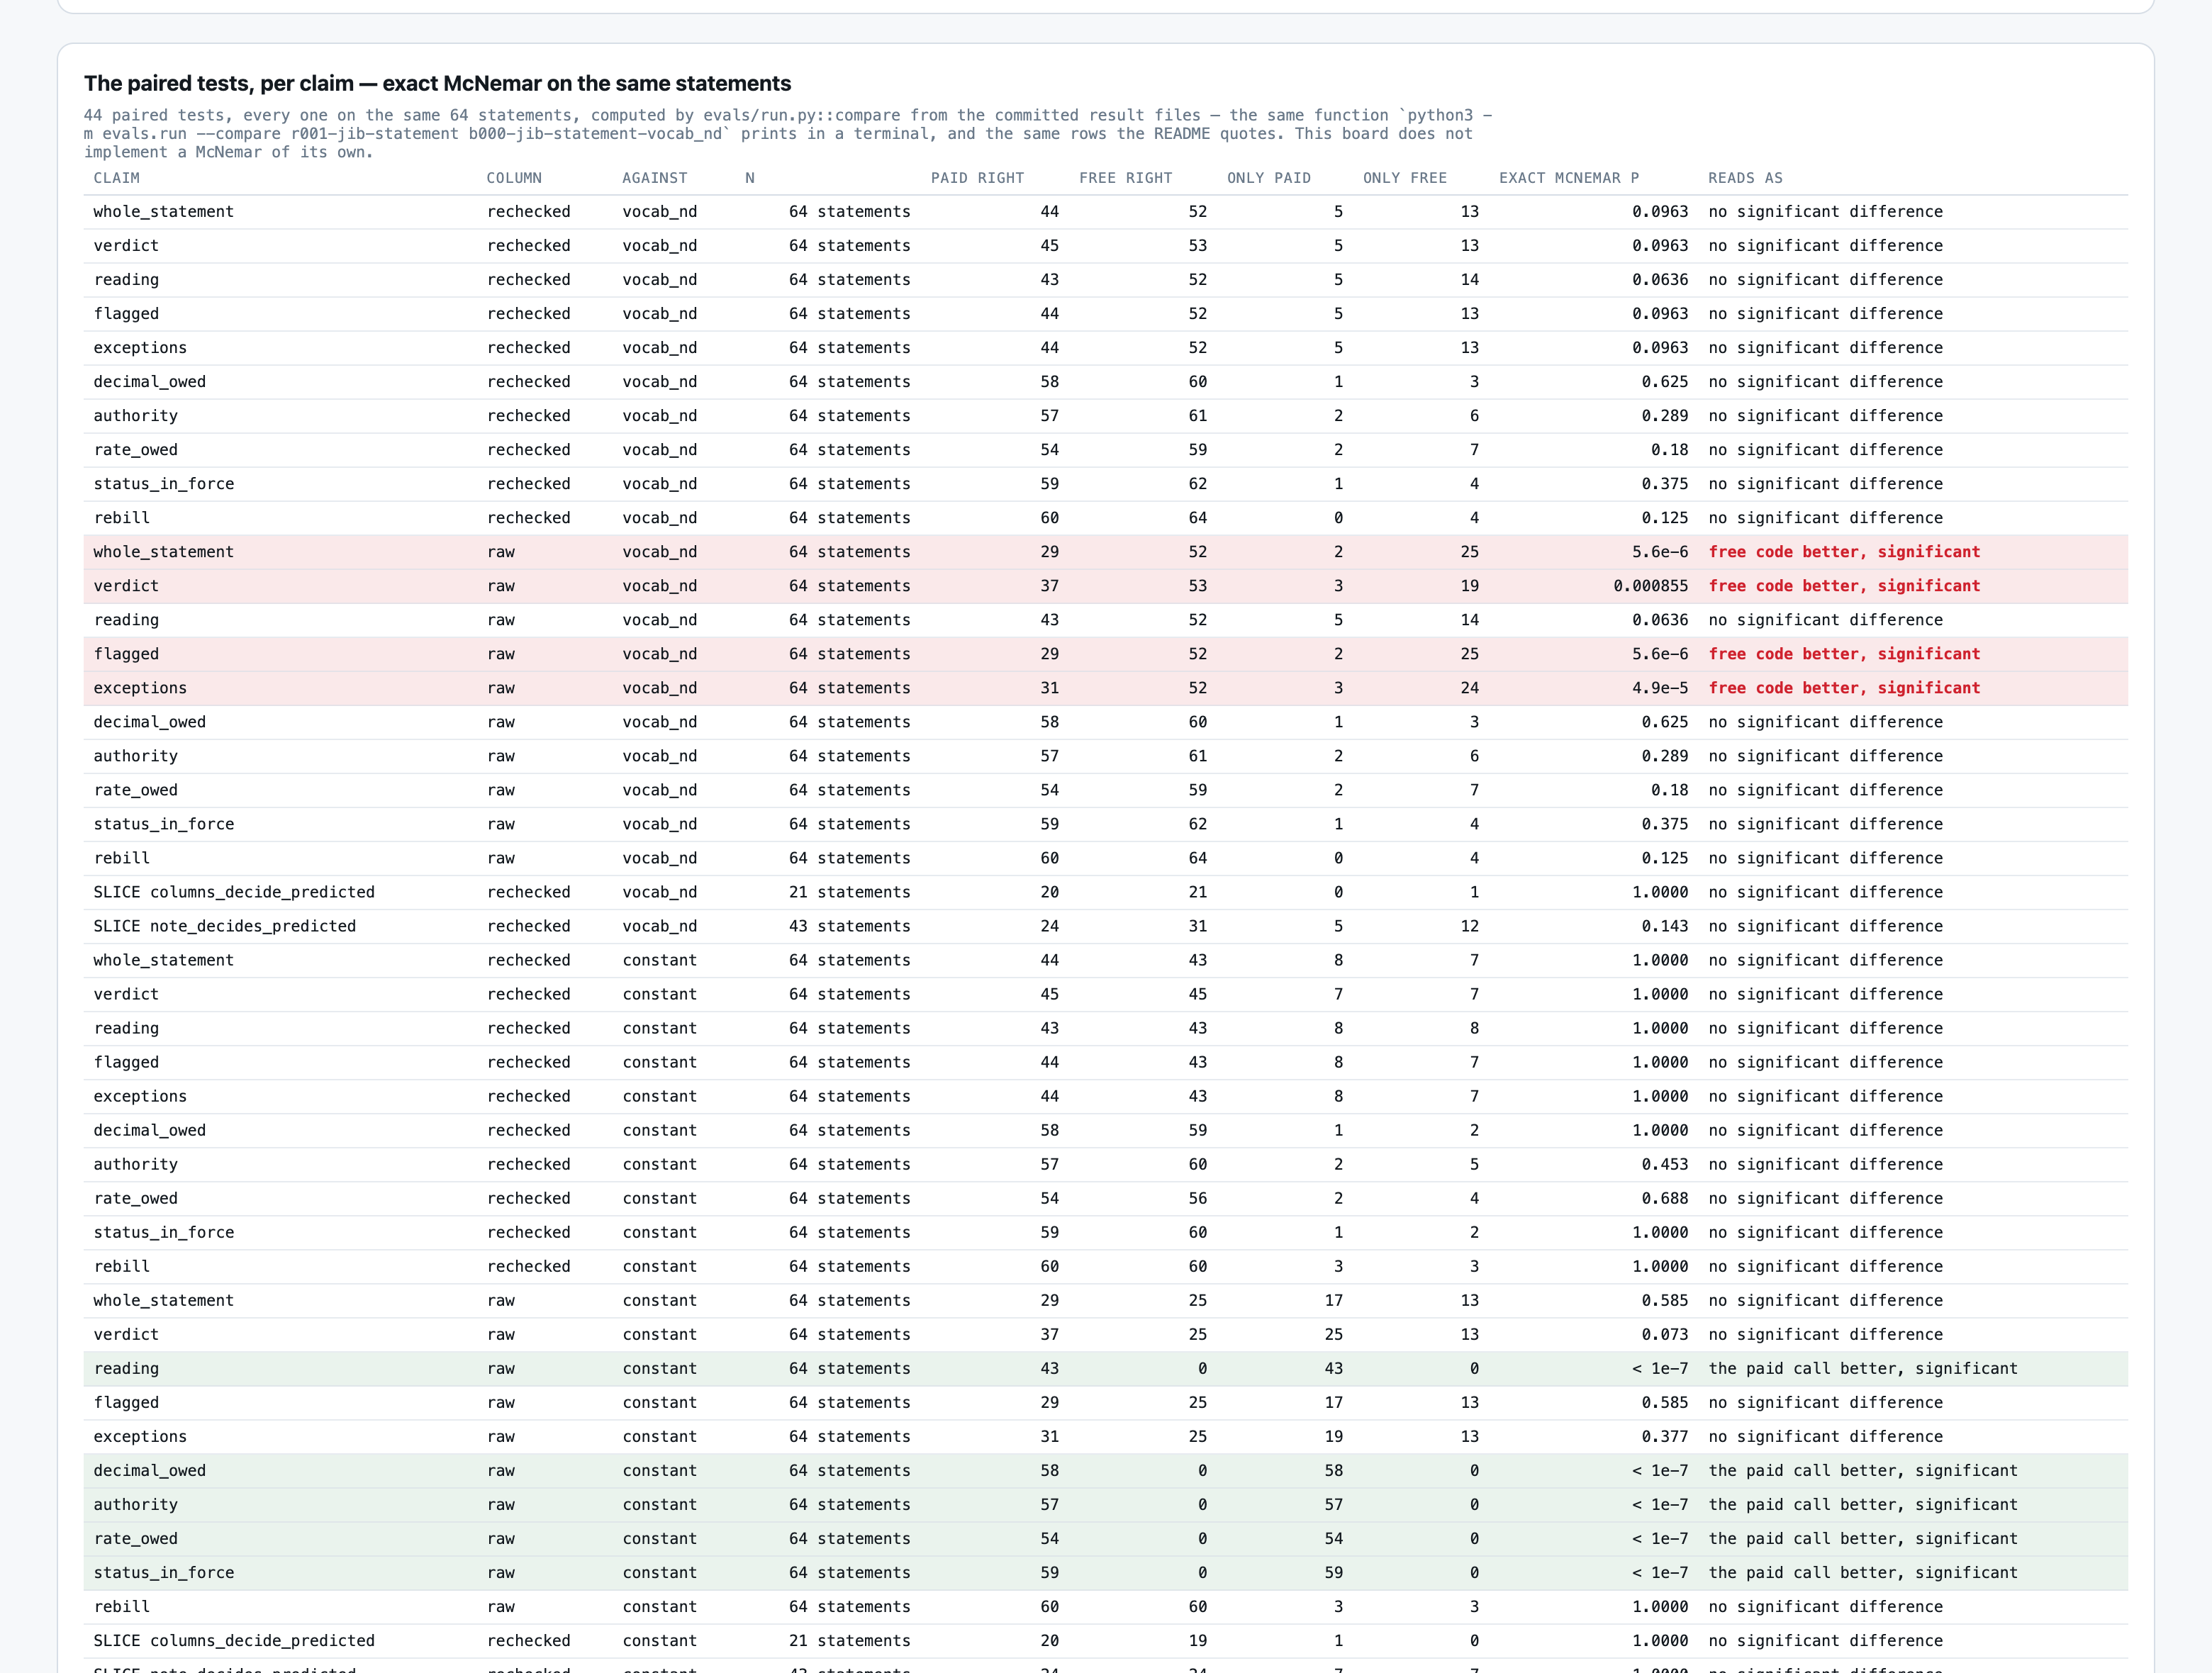The image size is (2212, 1673).
Task: Click SLICE note_decides_predicted vocab_nd row
Action: coord(1105,926)
